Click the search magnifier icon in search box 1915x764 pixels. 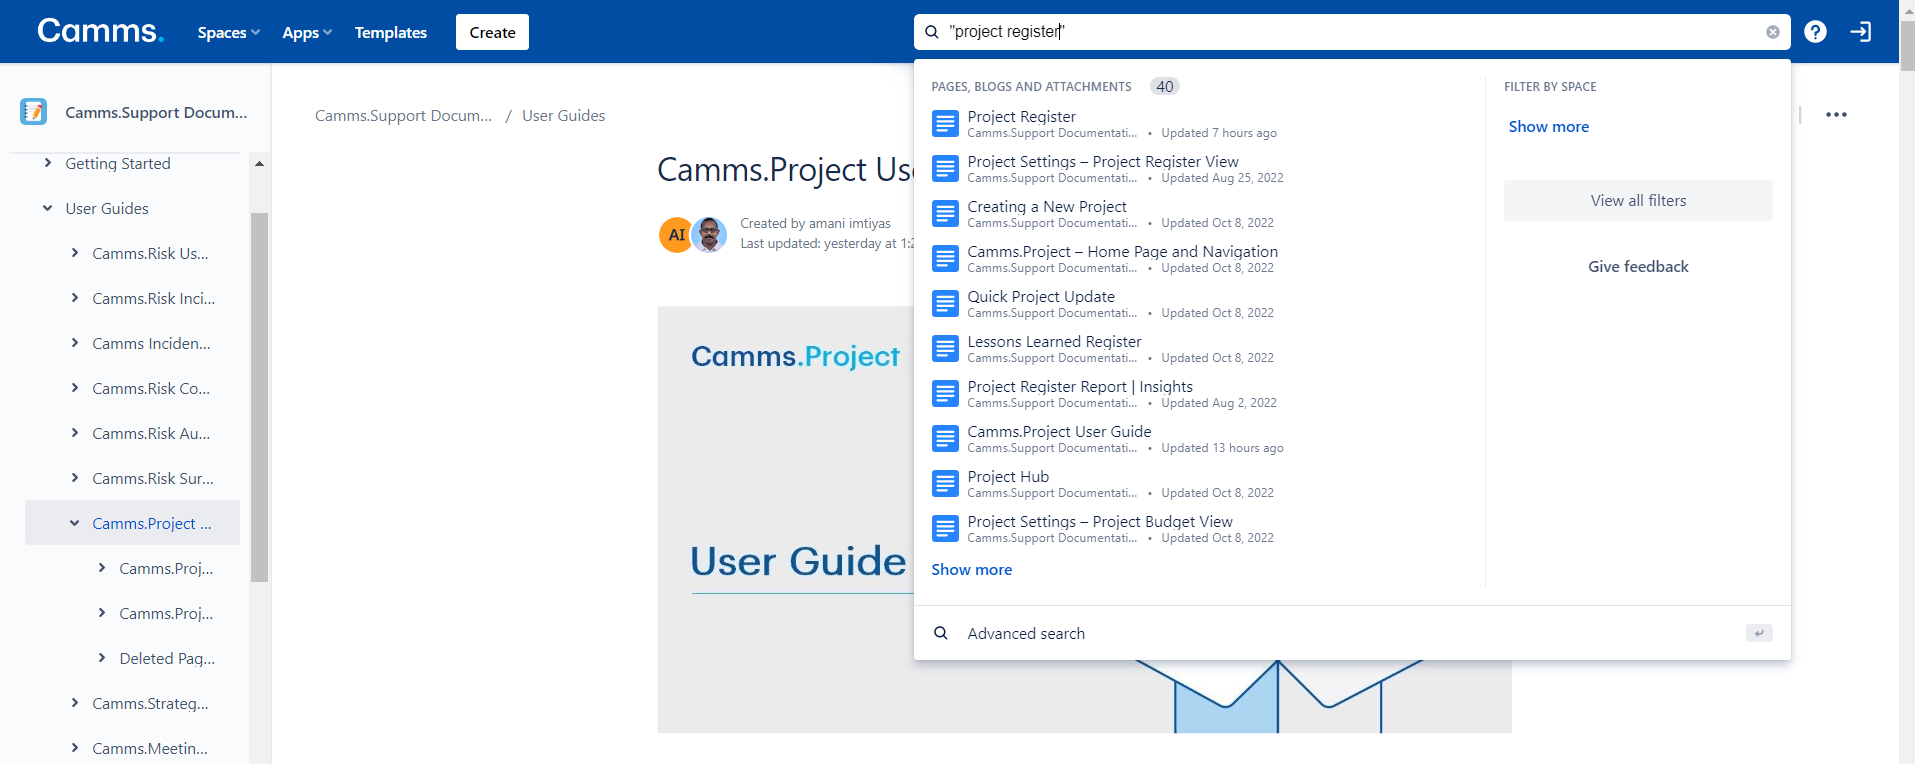pyautogui.click(x=931, y=32)
